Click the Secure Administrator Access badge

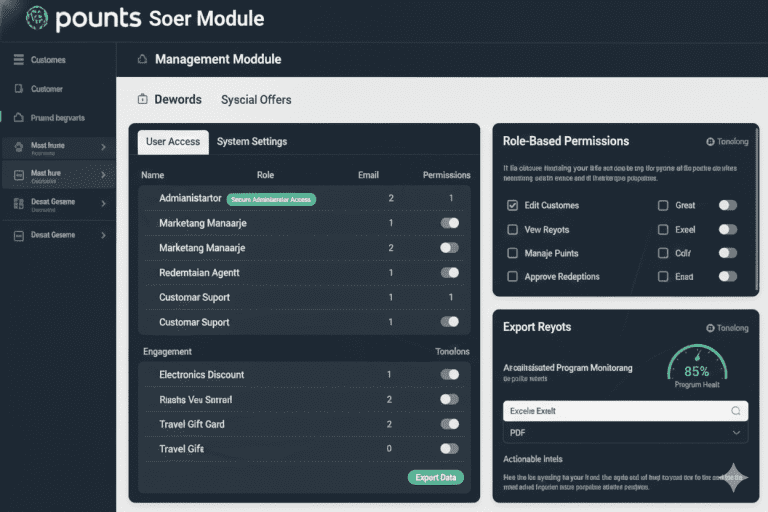point(271,199)
